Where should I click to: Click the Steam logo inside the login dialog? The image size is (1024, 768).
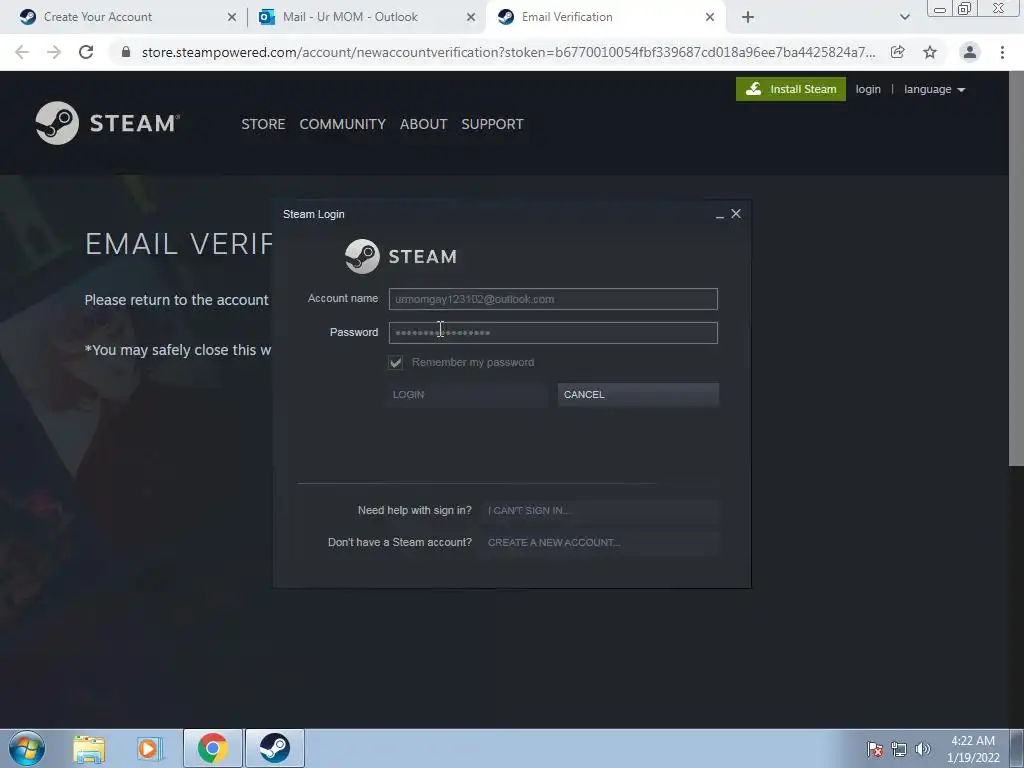401,256
